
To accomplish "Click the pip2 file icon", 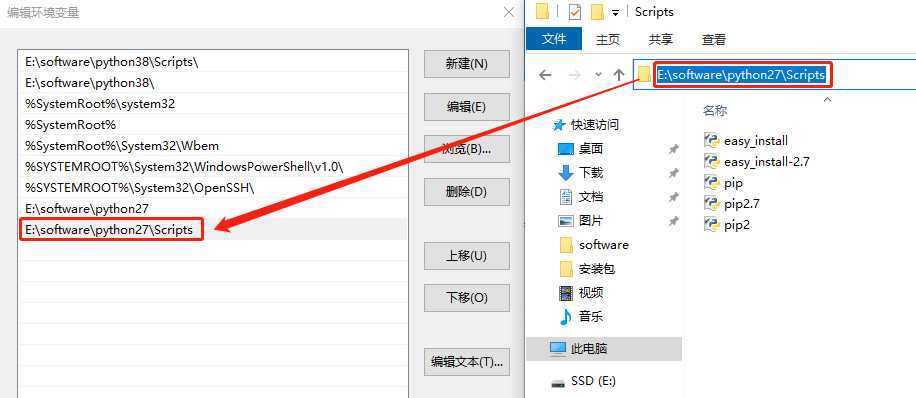I will pos(711,225).
